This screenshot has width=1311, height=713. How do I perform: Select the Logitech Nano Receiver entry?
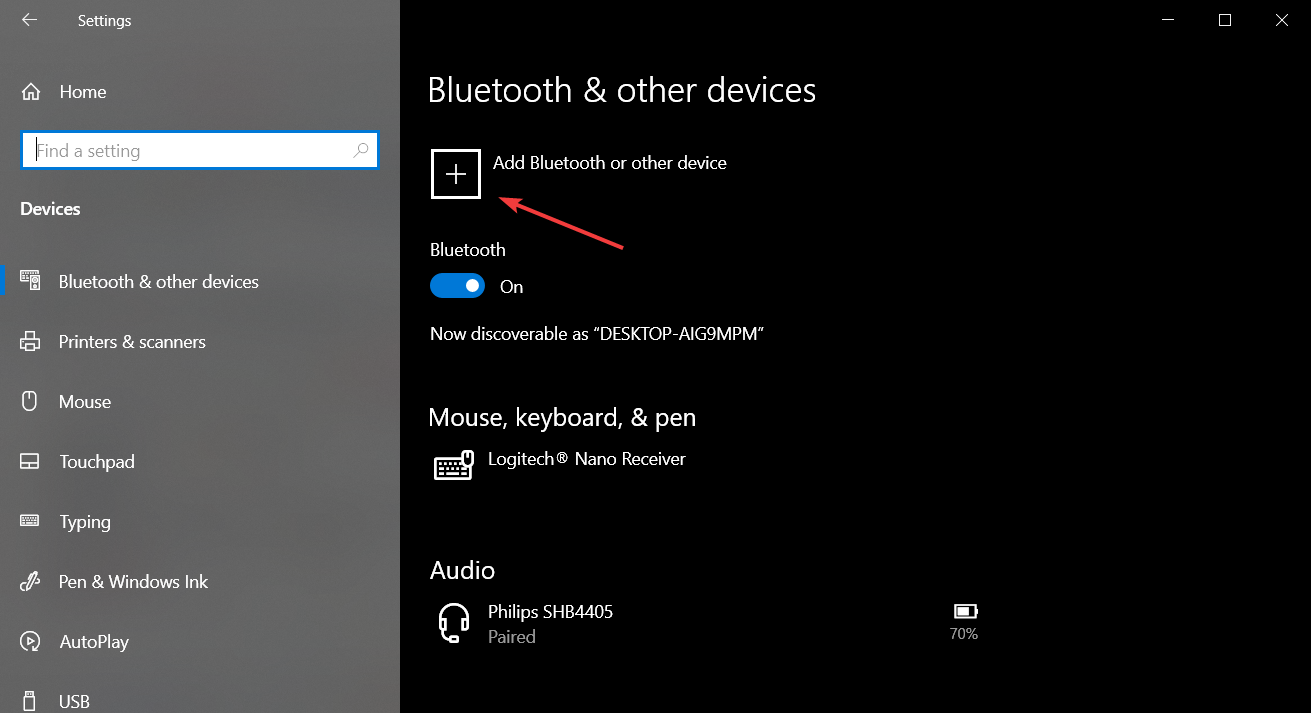pyautogui.click(x=586, y=460)
